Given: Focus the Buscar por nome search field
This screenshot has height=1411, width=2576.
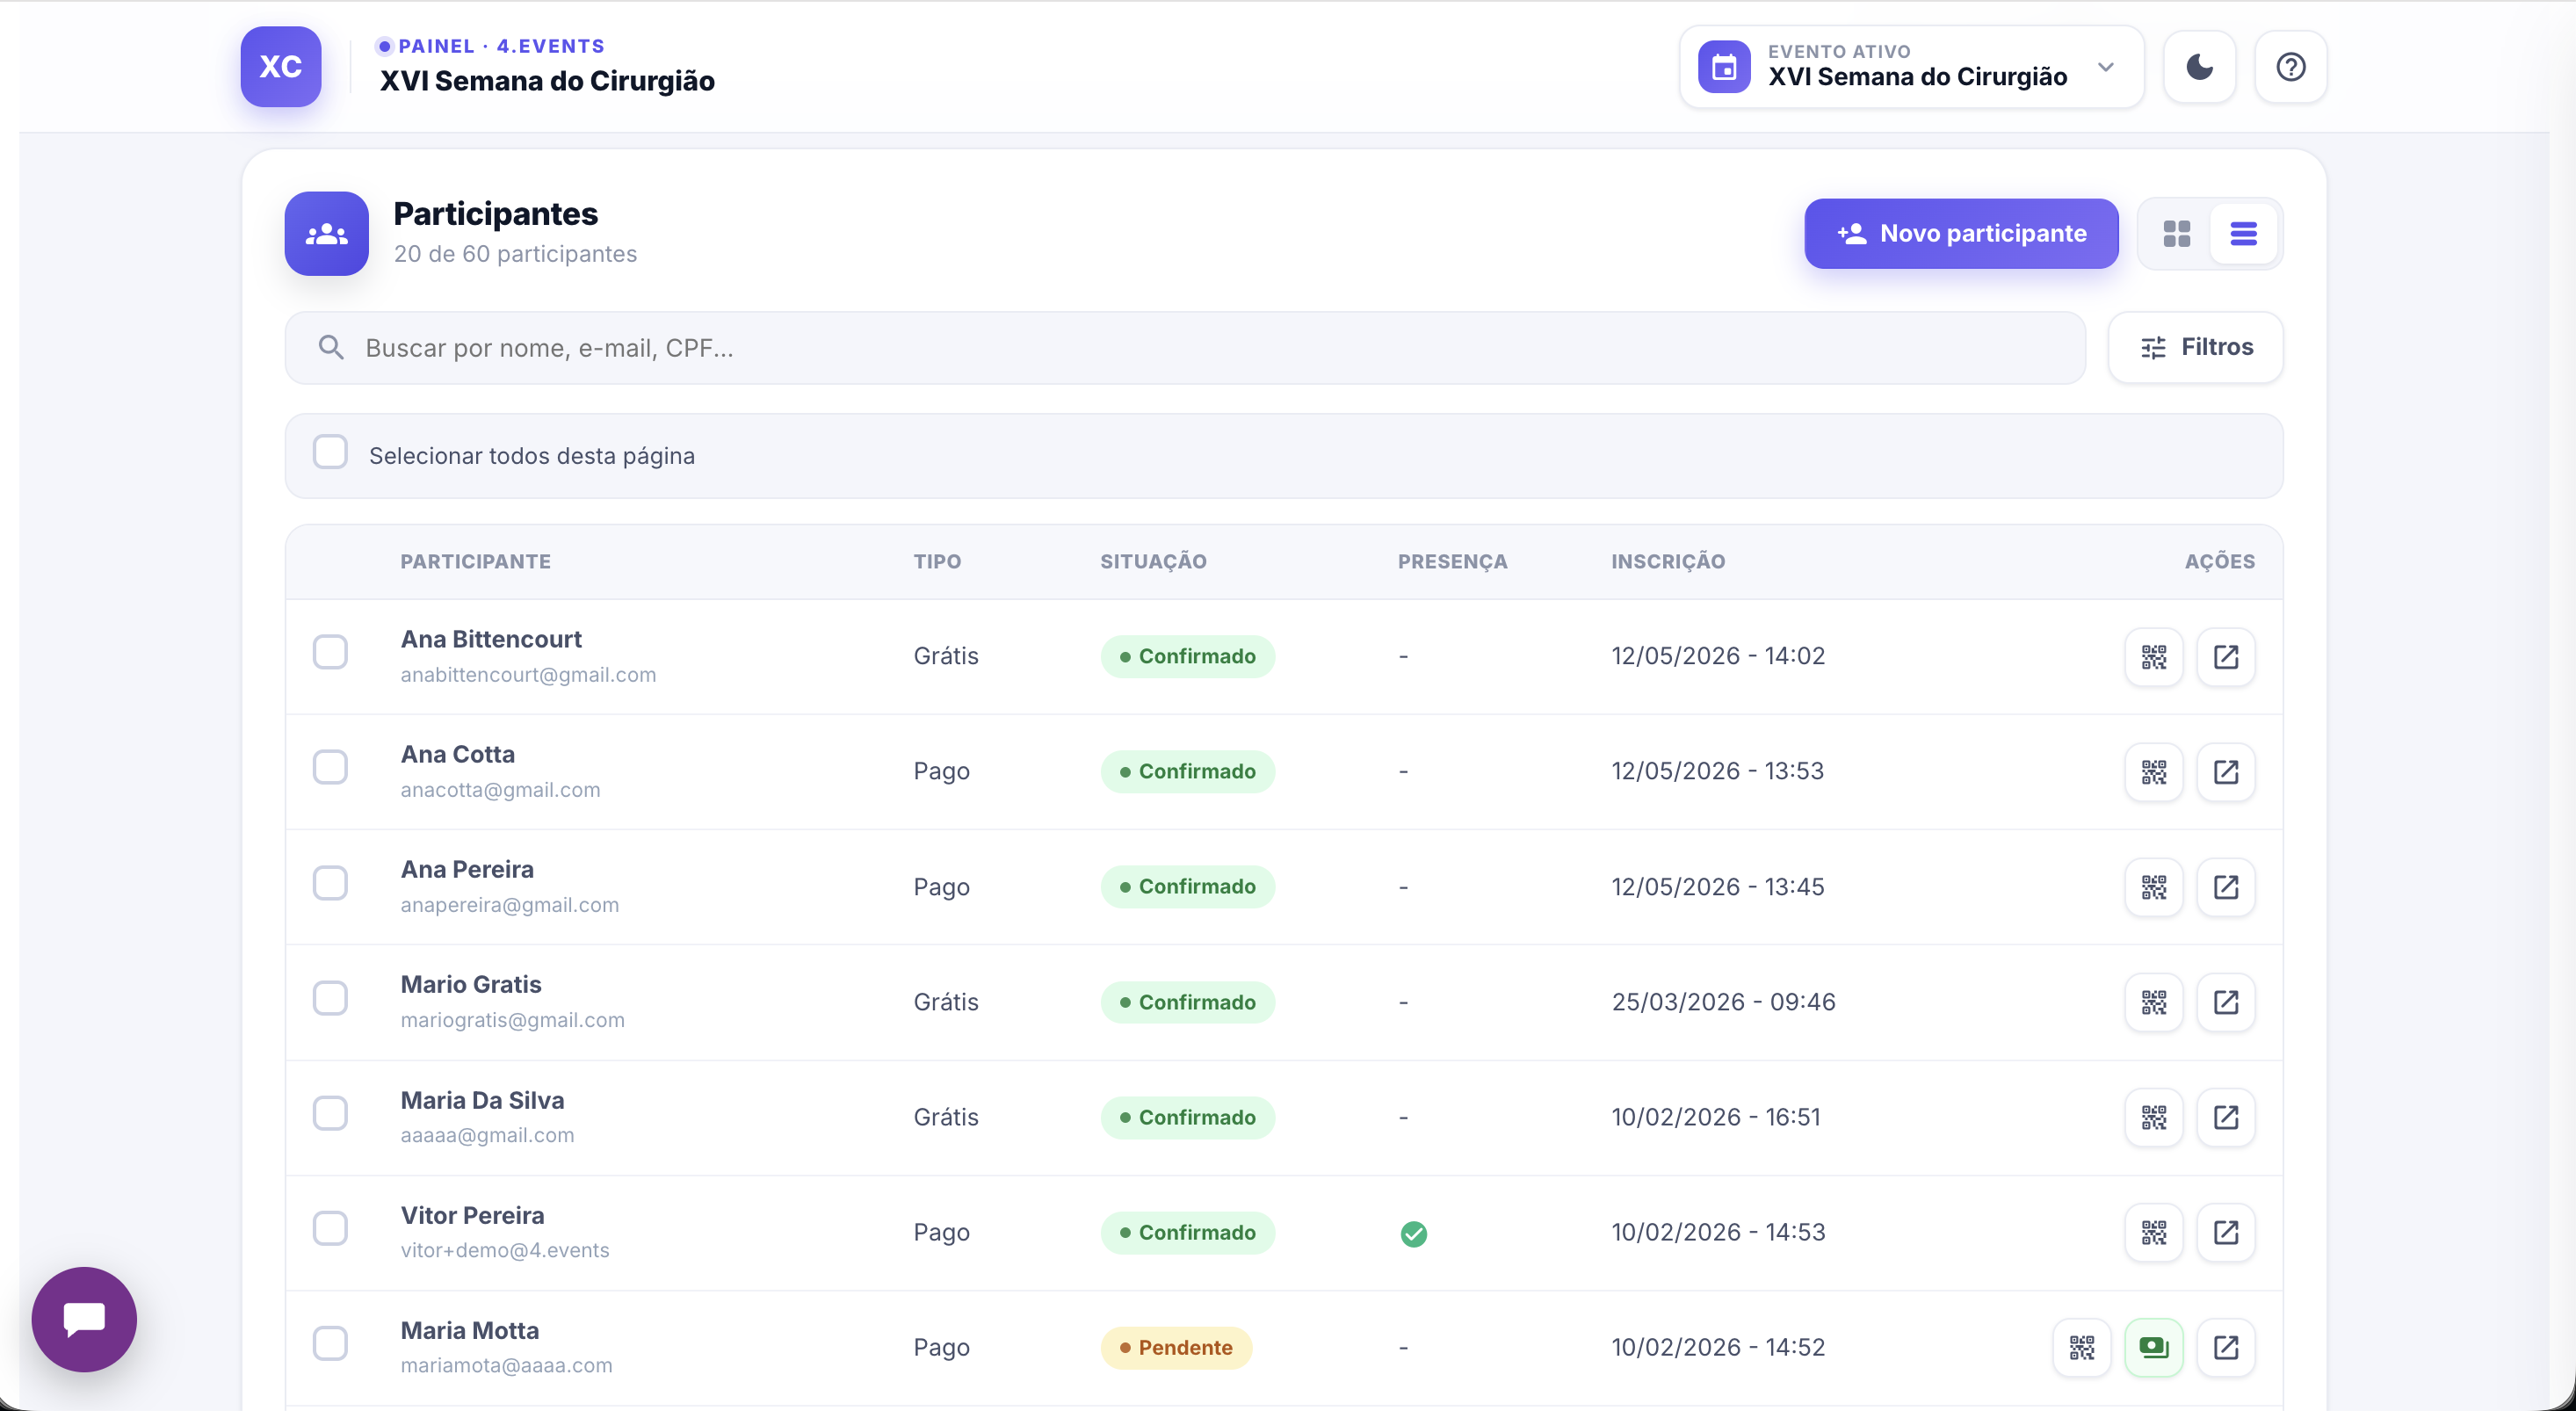Looking at the screenshot, I should (x=1185, y=348).
